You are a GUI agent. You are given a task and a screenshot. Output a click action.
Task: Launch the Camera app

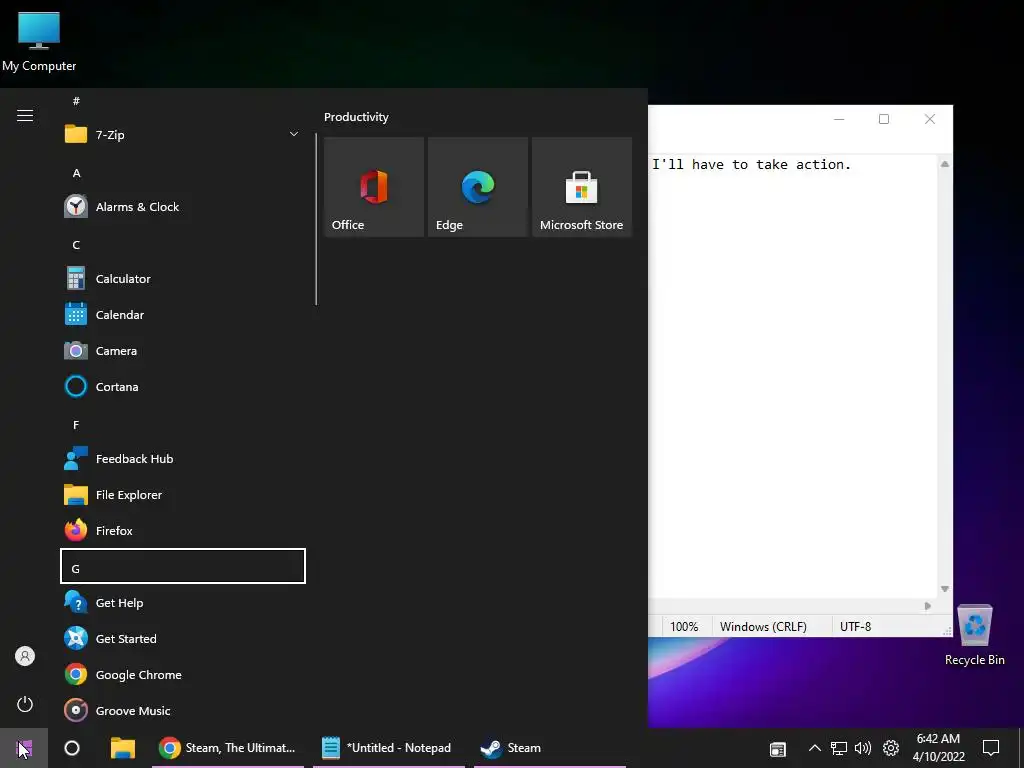182,351
